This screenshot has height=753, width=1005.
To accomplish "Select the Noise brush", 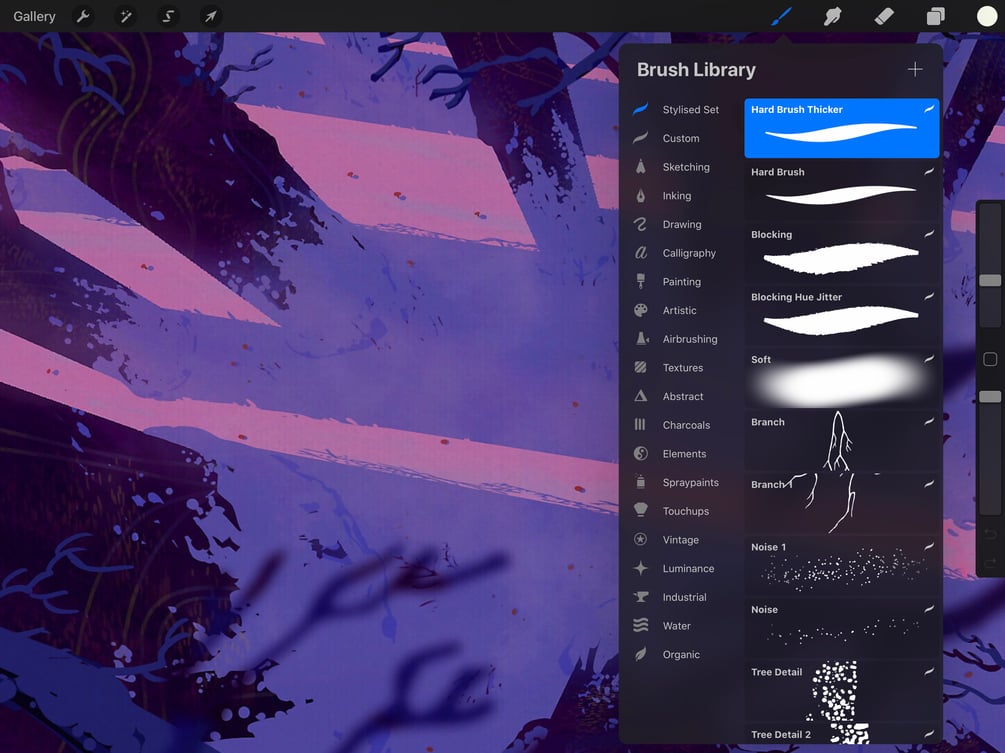I will click(842, 628).
